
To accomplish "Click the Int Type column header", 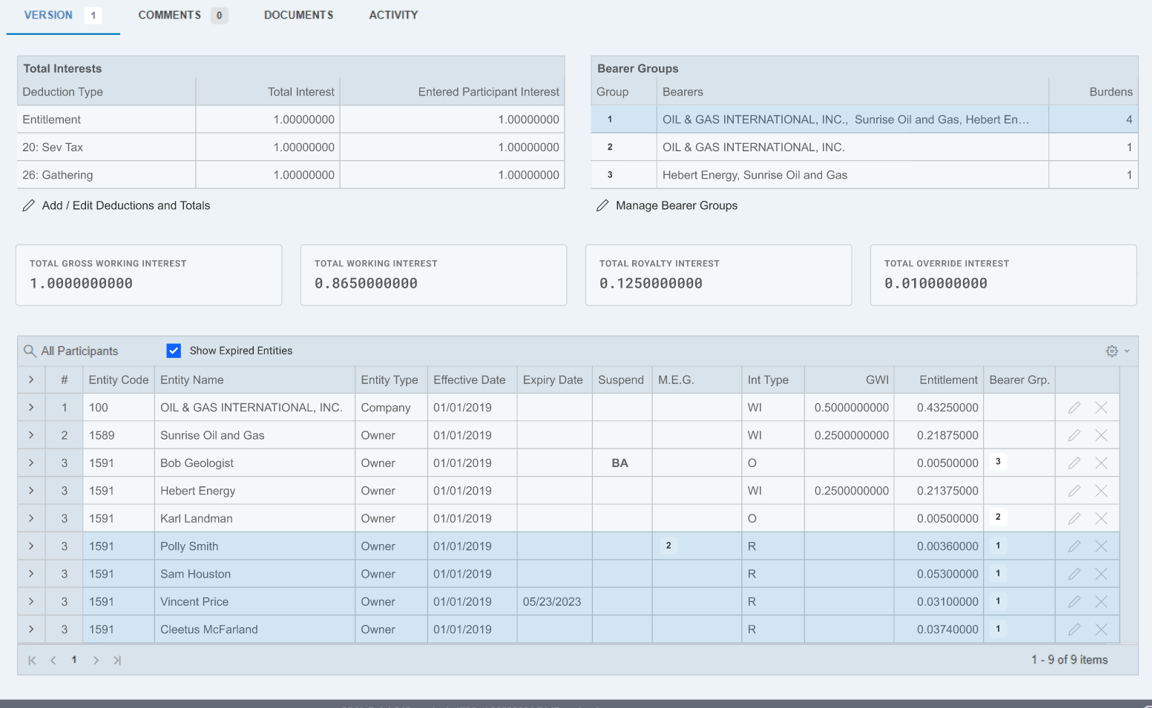I will click(x=772, y=380).
